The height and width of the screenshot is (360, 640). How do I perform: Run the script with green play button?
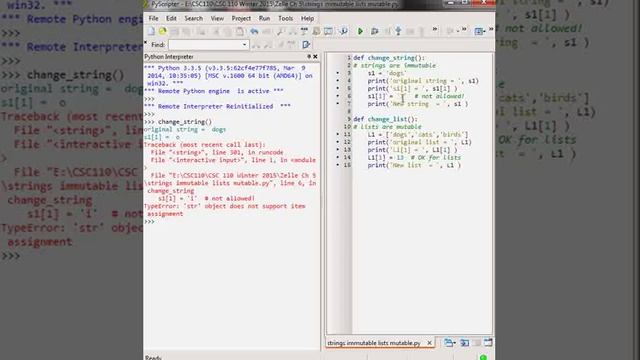(360, 31)
